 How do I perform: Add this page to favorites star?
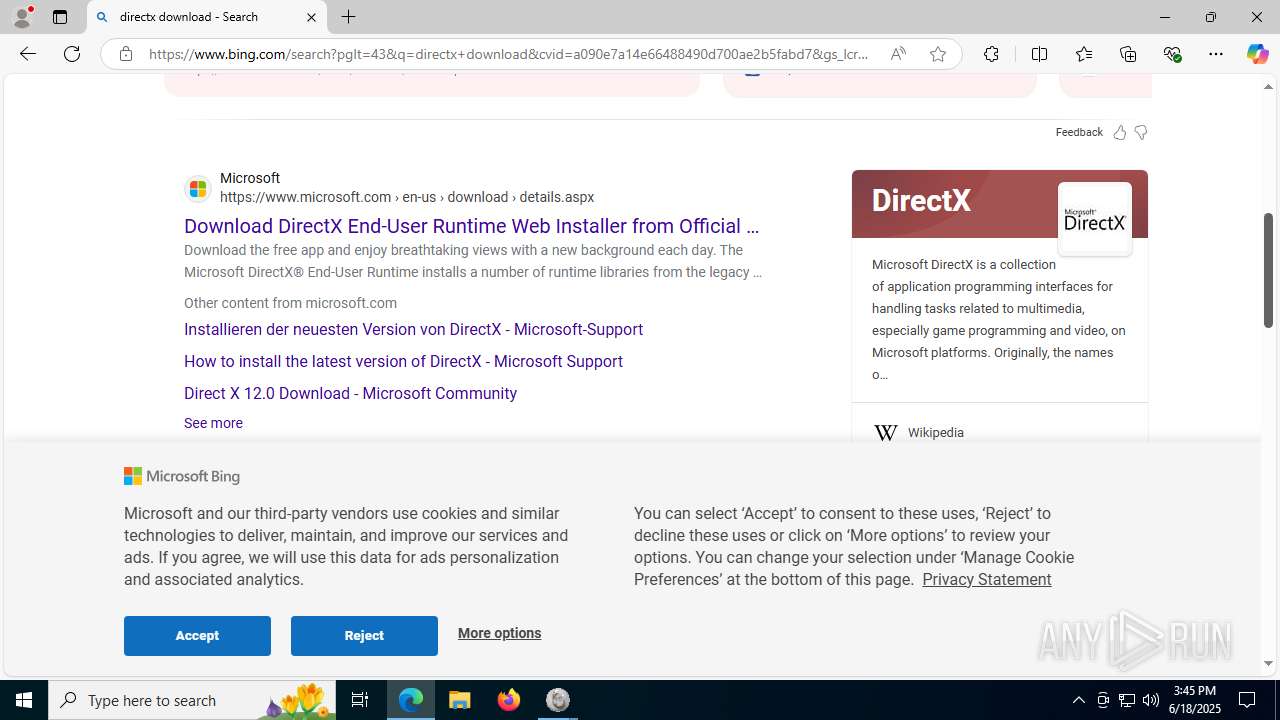[938, 54]
